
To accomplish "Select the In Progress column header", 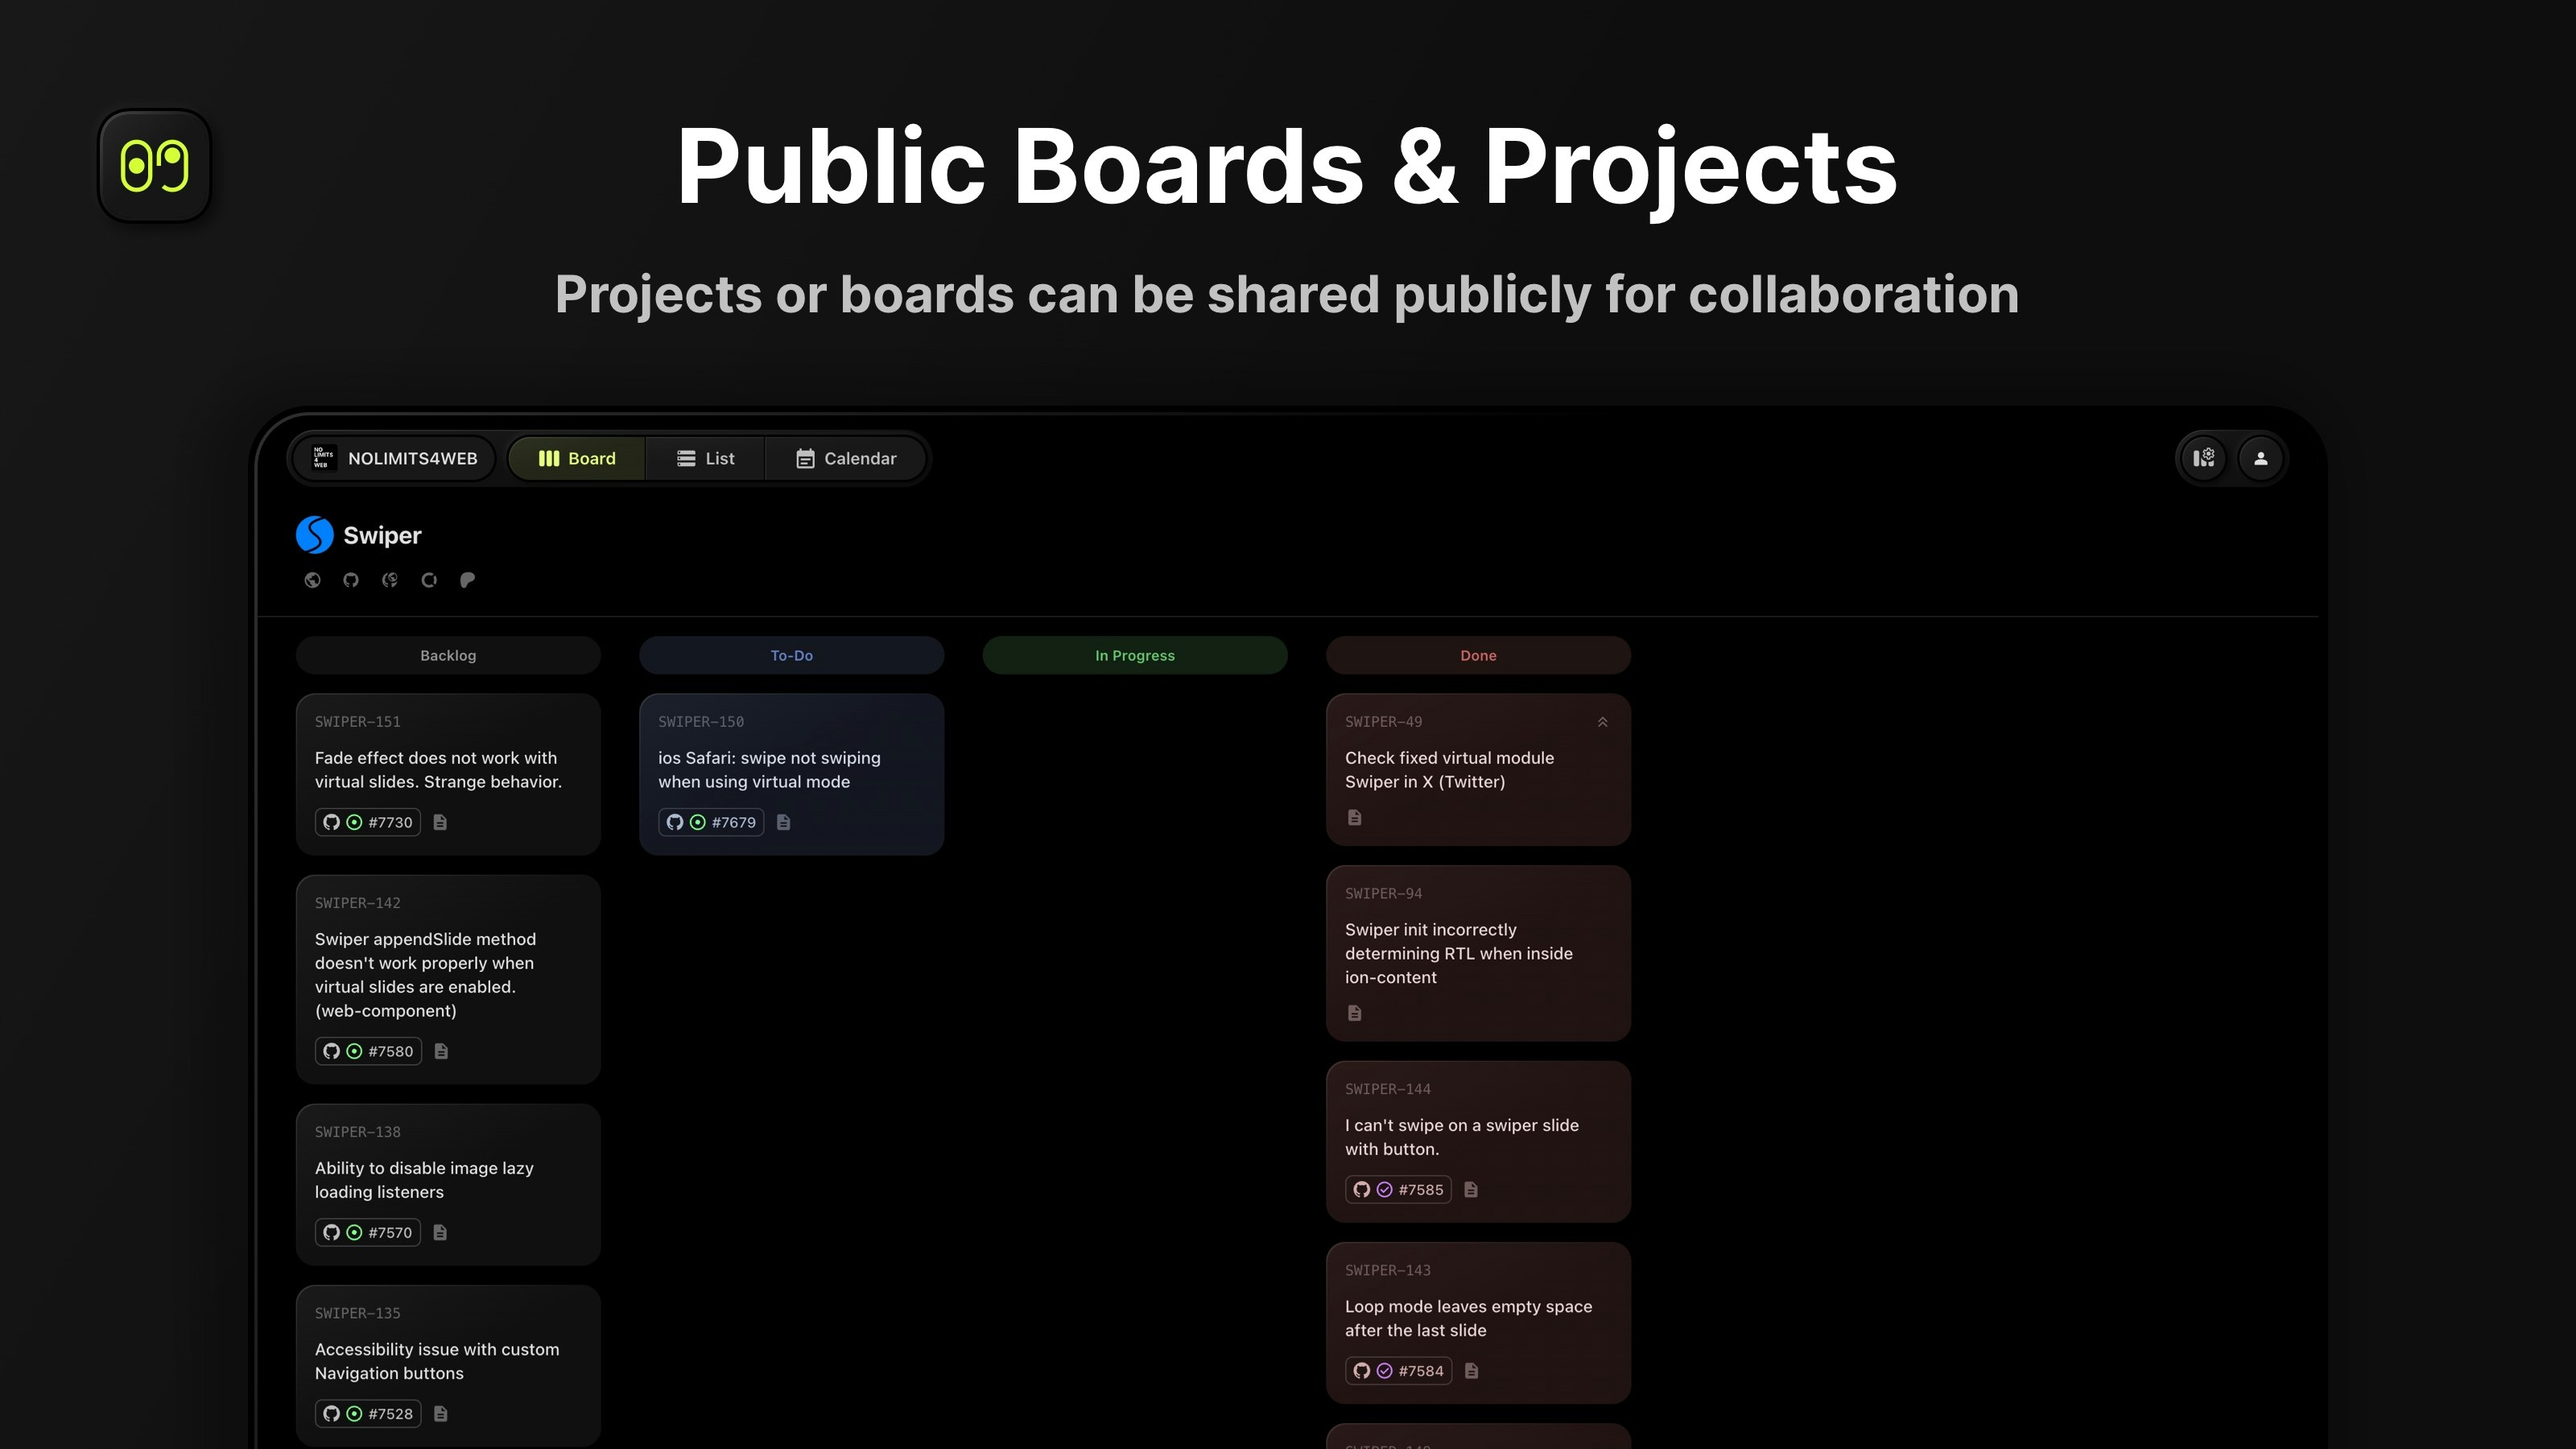I will 1134,655.
